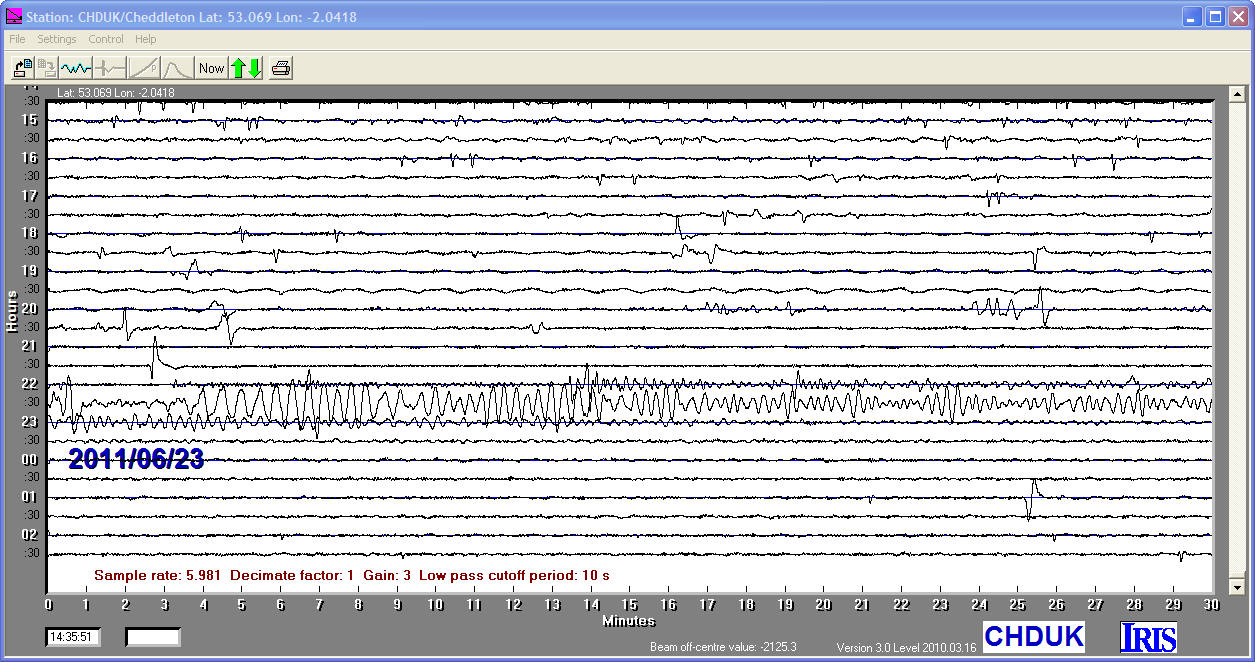Click the IRIS logo
This screenshot has height=662, width=1255.
coord(1148,637)
